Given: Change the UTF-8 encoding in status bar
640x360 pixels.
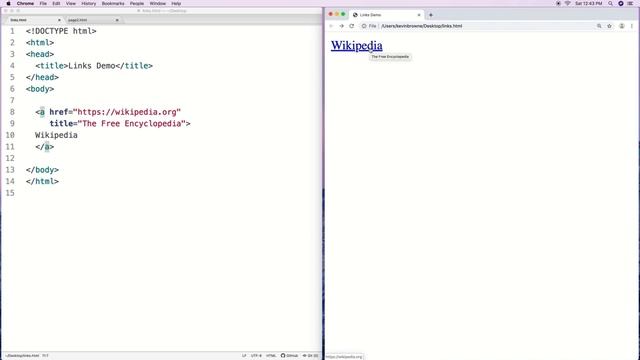Looking at the screenshot, I should coord(256,356).
